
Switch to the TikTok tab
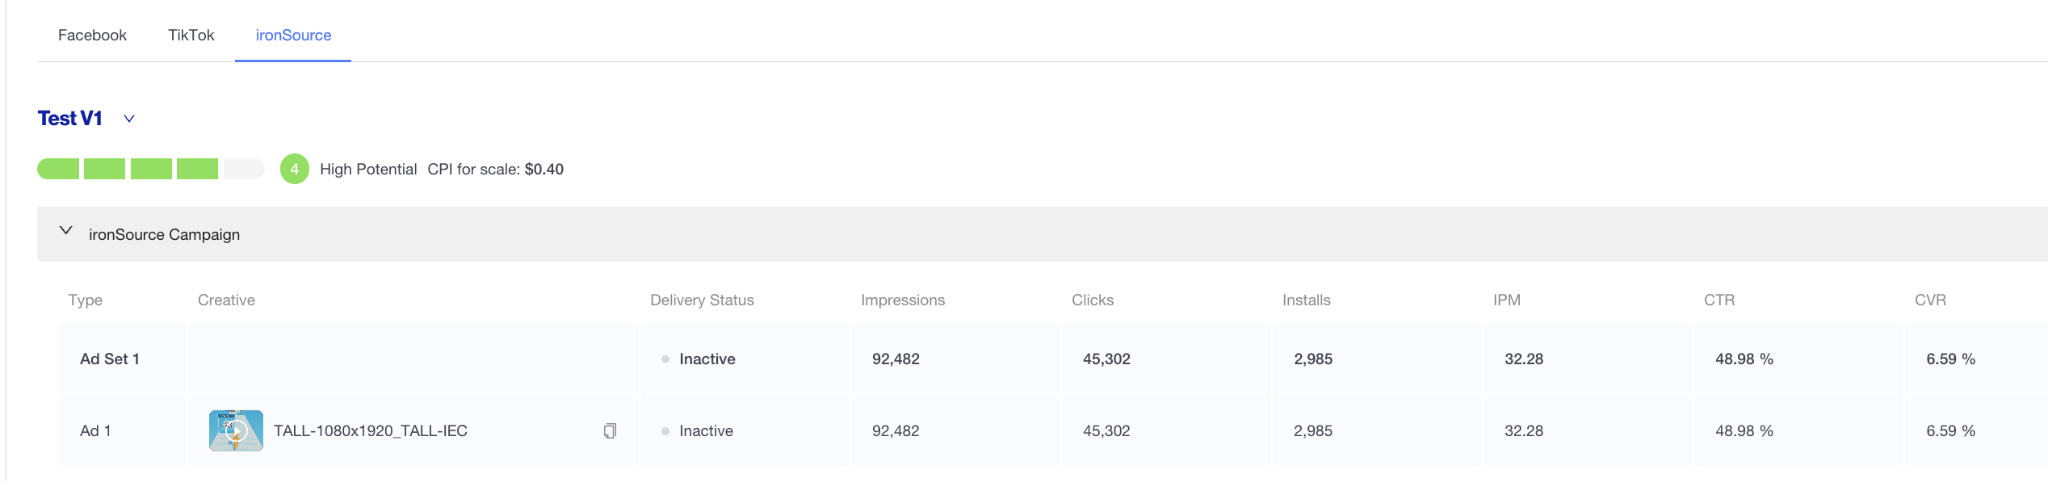click(191, 35)
